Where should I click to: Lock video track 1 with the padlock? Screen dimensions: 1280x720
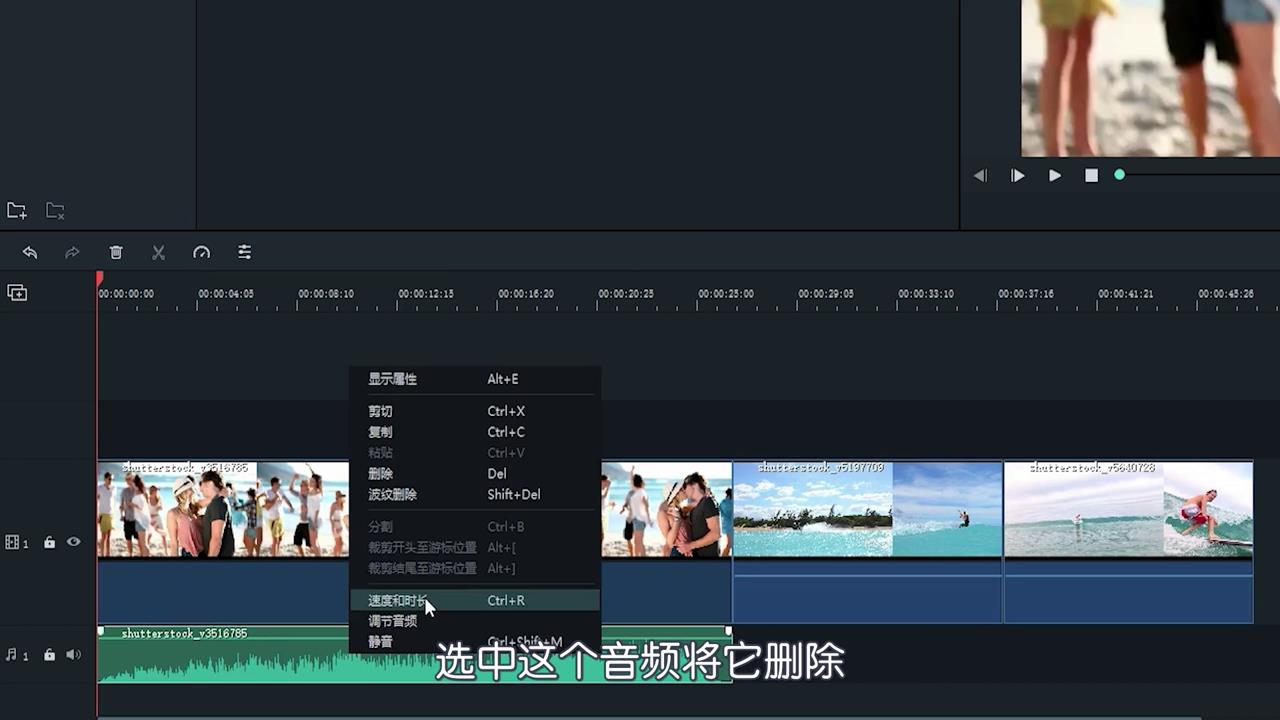pos(49,541)
